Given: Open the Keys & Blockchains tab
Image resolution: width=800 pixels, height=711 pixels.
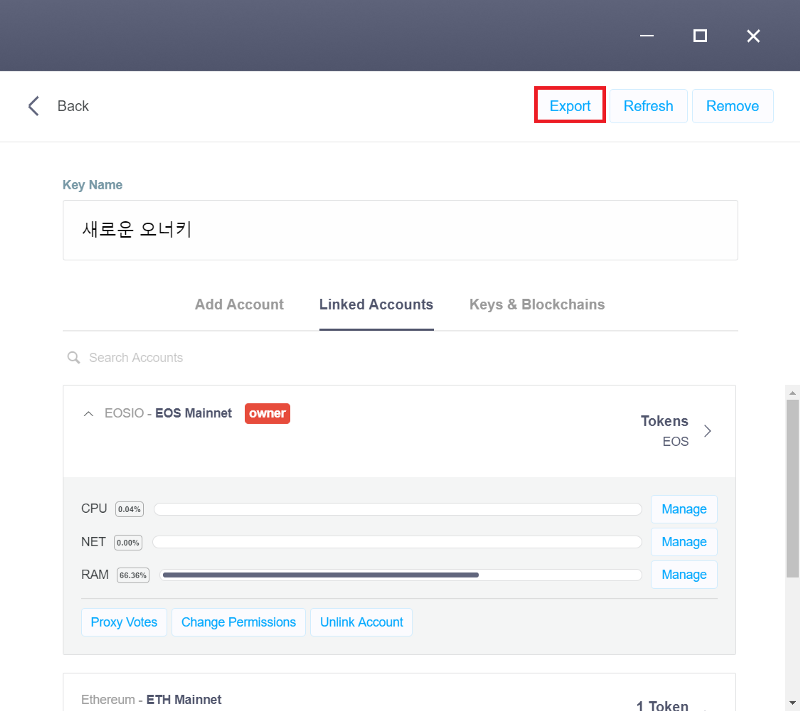Looking at the screenshot, I should pos(537,304).
